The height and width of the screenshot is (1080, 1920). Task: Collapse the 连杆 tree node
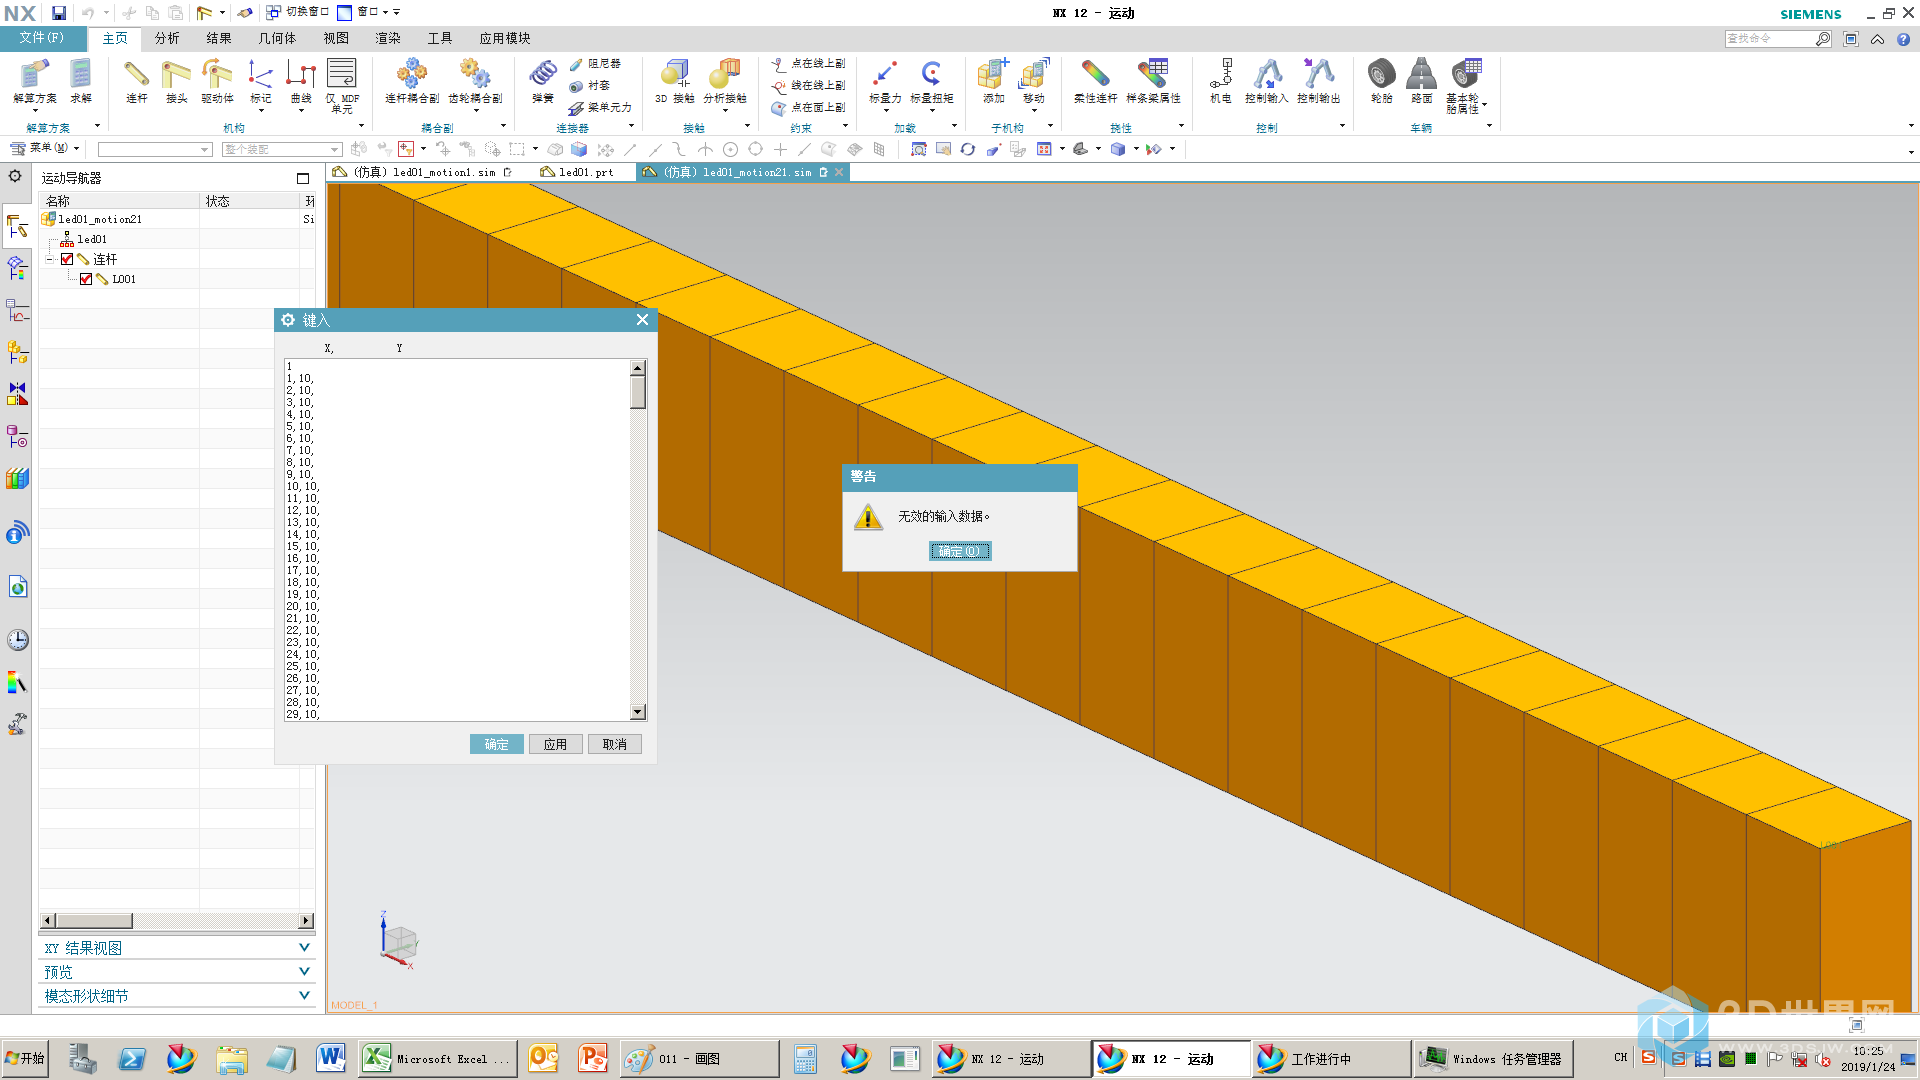click(49, 259)
